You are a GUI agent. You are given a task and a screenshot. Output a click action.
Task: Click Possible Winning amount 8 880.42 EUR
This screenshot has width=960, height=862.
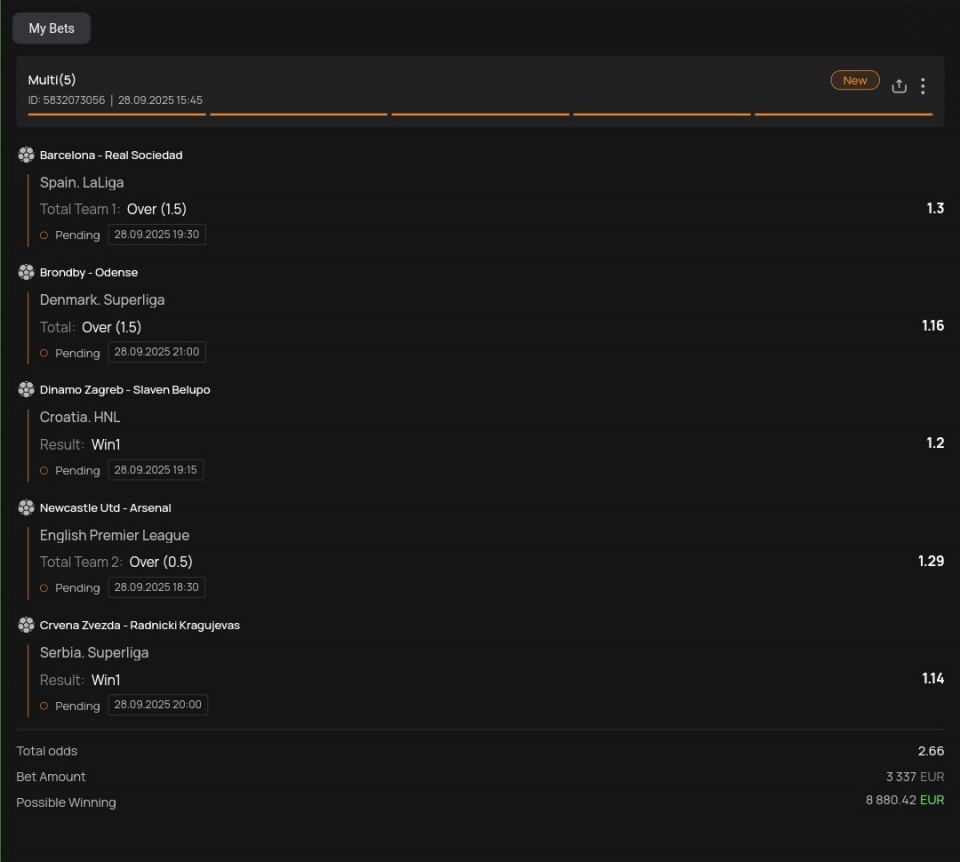point(904,801)
